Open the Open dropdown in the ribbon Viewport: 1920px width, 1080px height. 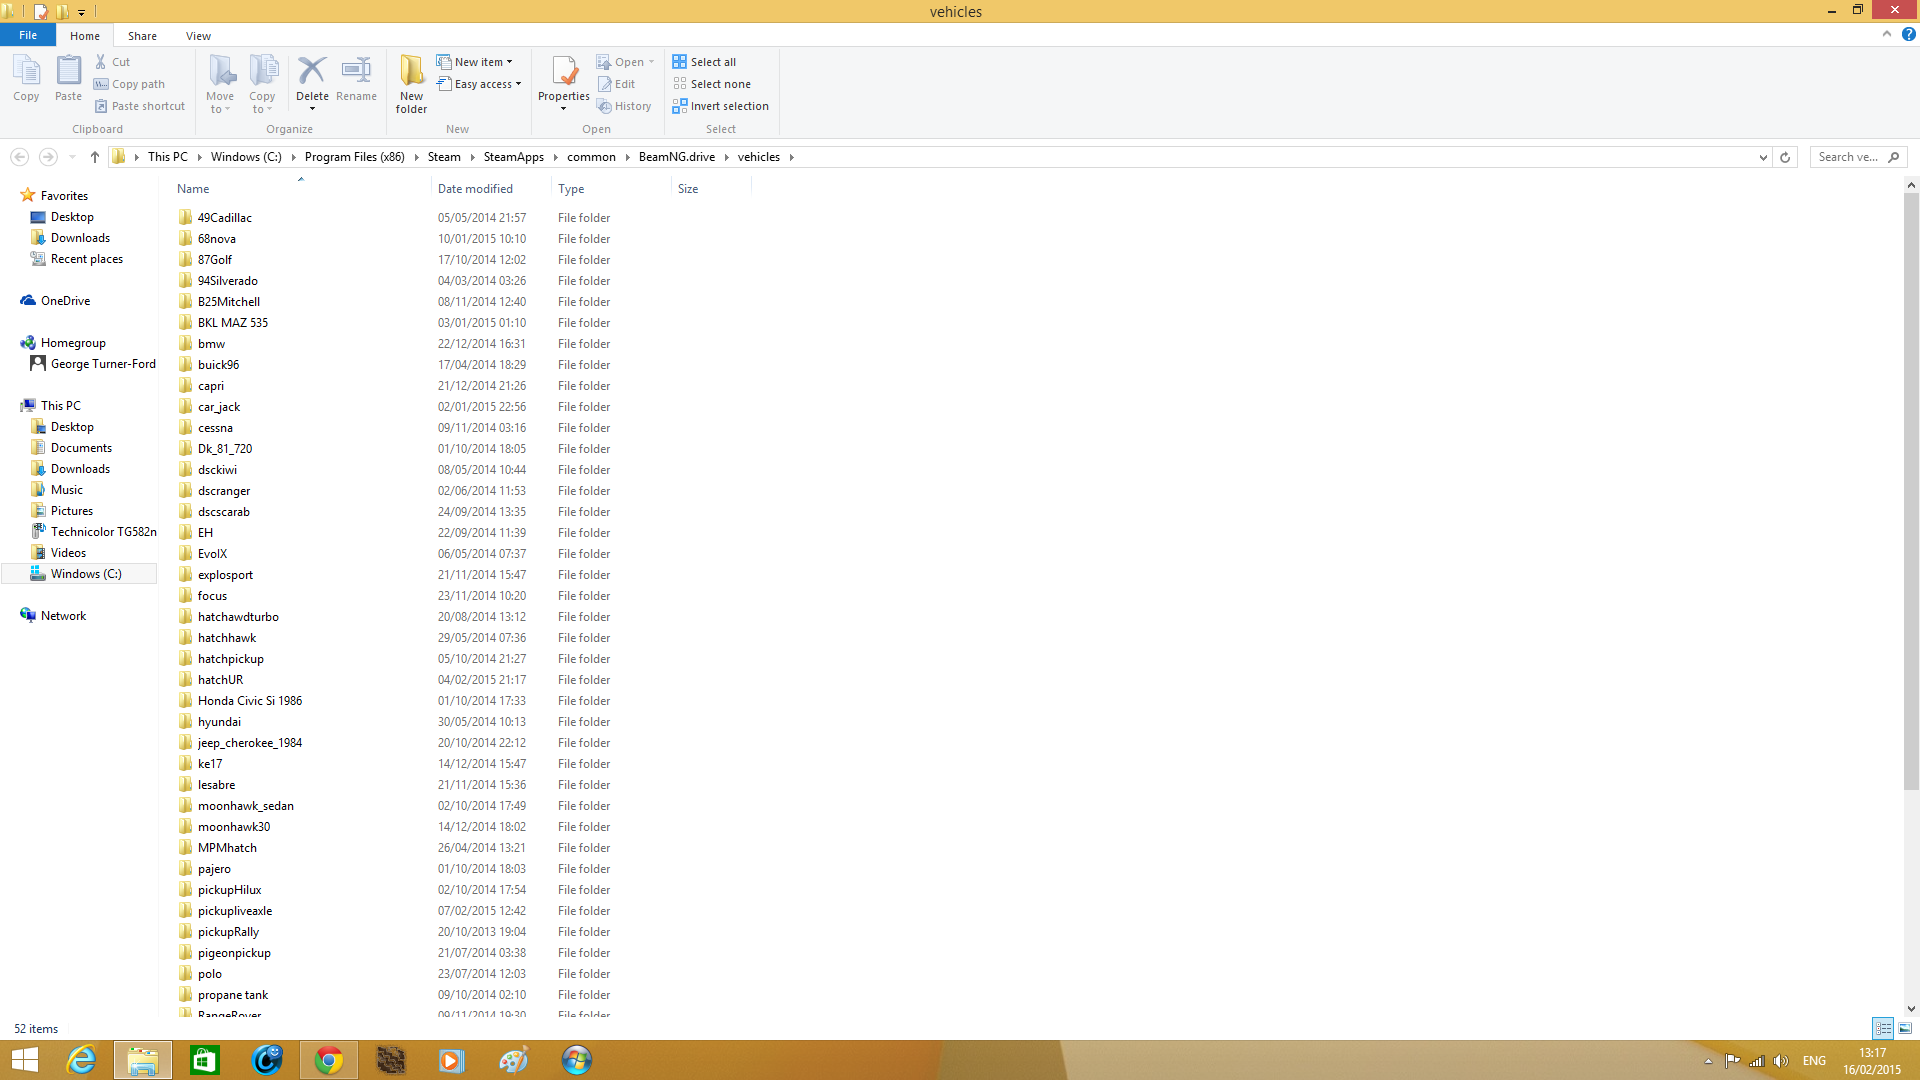click(x=625, y=62)
